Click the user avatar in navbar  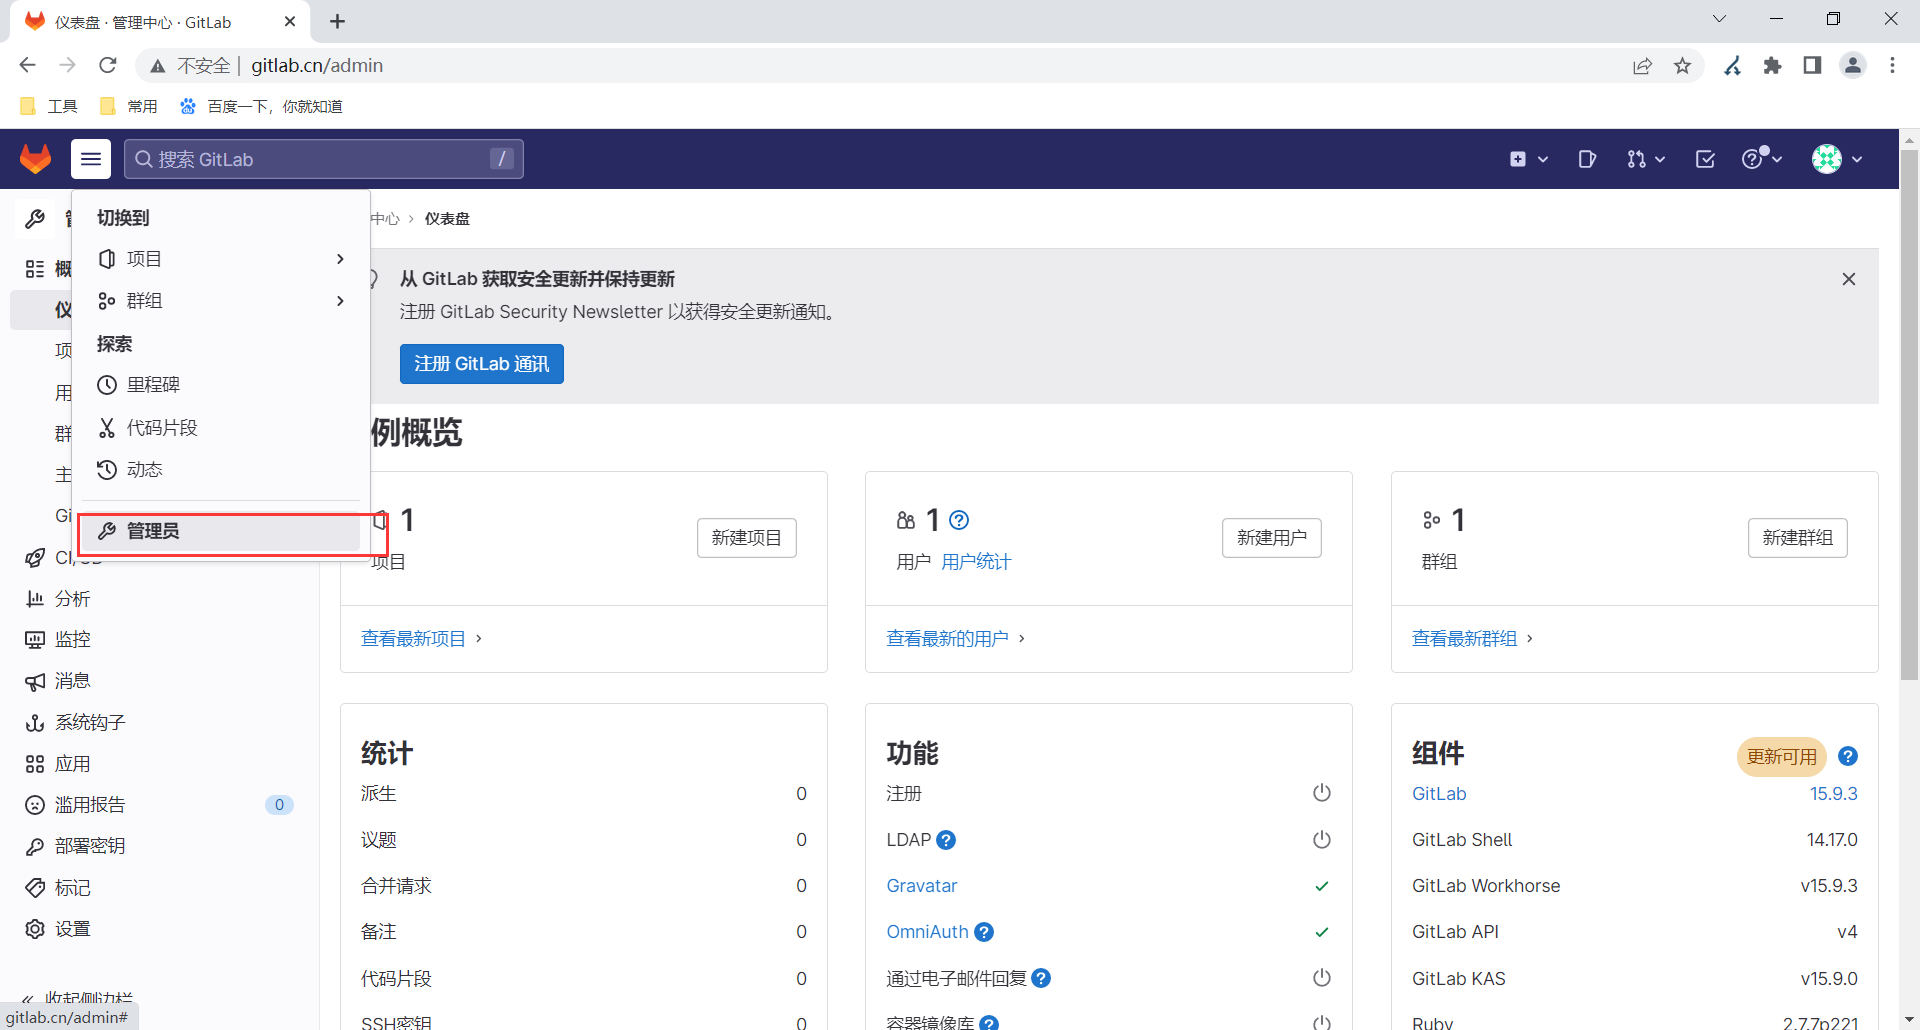[x=1827, y=159]
